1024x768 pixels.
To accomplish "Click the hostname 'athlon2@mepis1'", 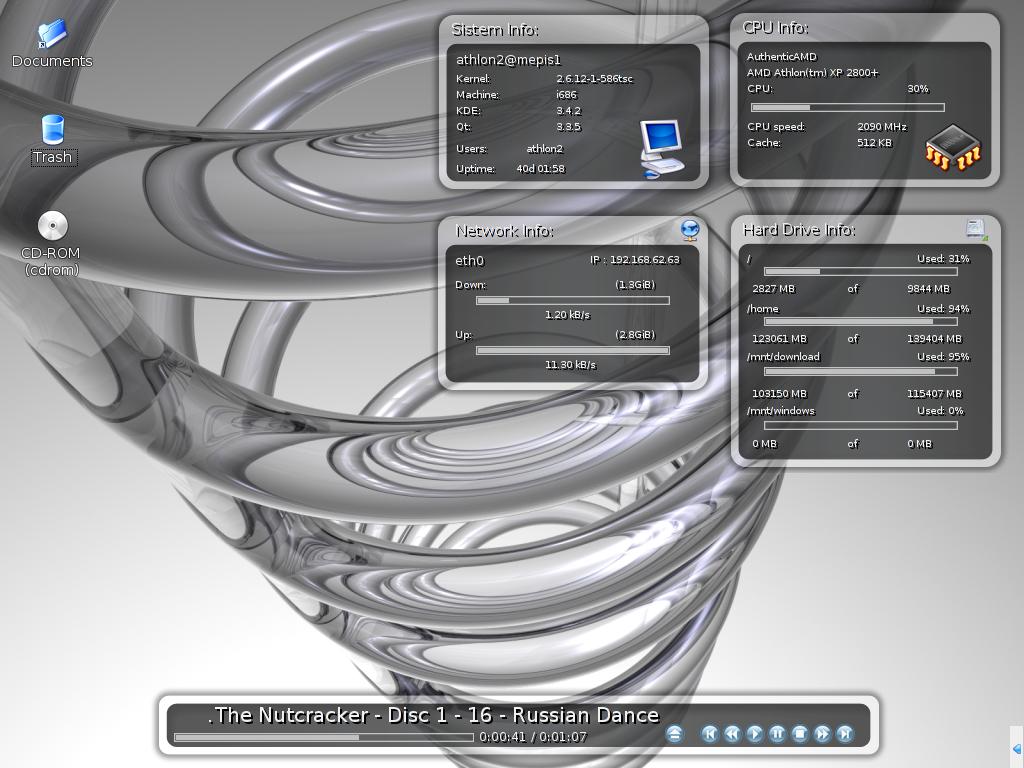I will point(509,60).
